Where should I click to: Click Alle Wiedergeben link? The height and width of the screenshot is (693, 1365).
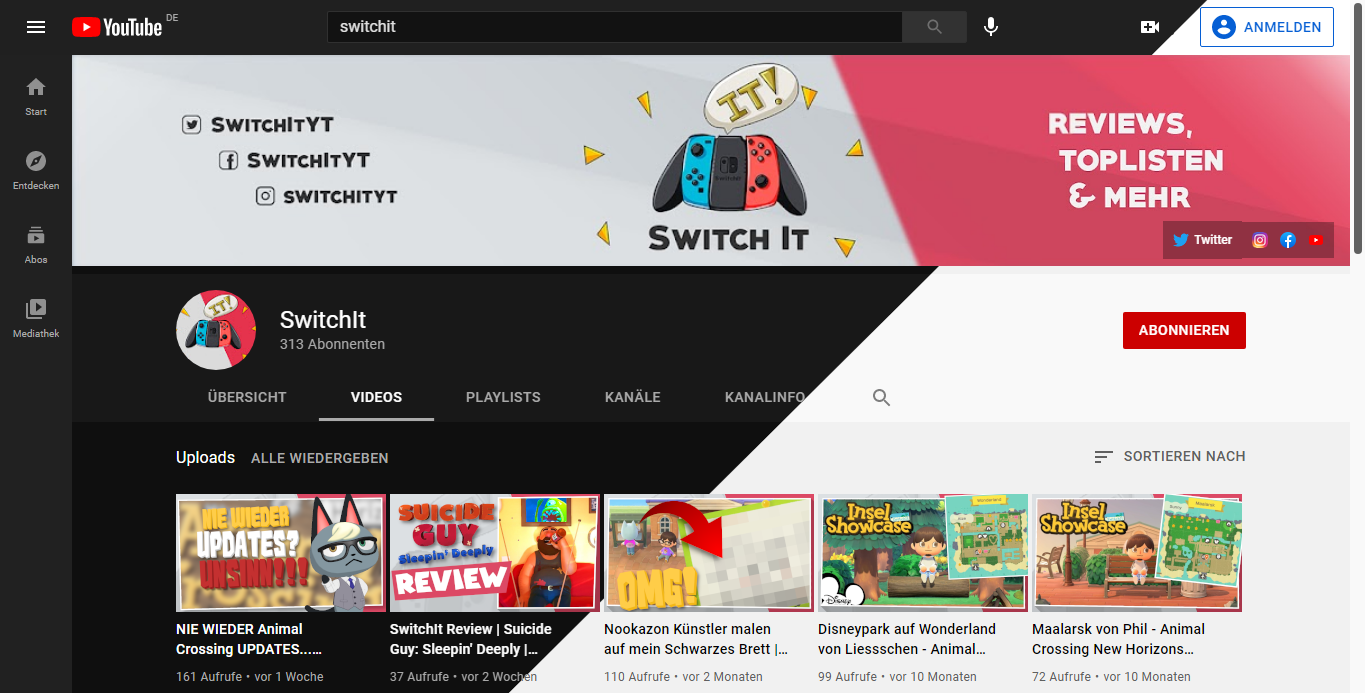[319, 458]
